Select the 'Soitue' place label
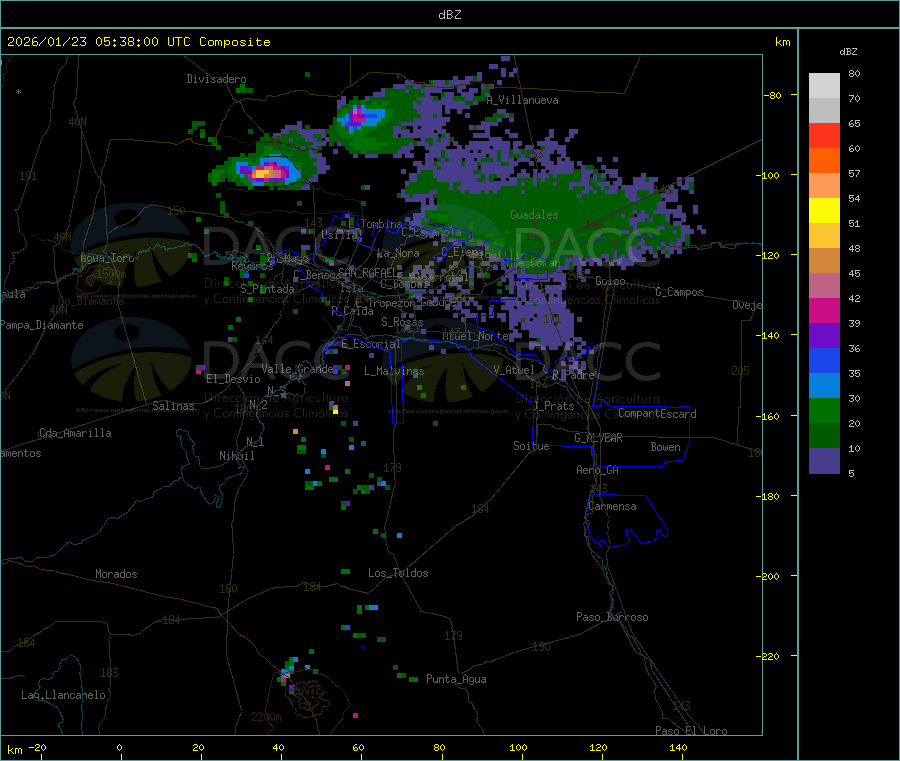Image resolution: width=900 pixels, height=761 pixels. point(531,446)
